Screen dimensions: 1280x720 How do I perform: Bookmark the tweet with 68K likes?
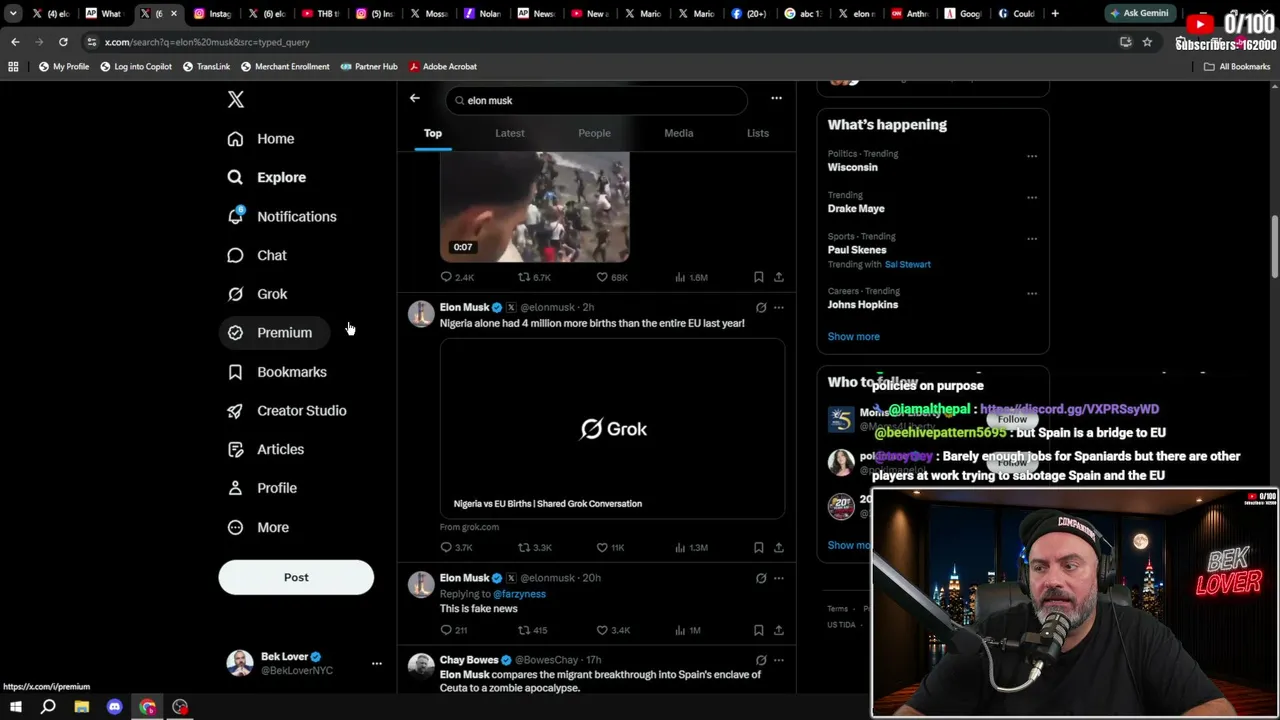(x=759, y=277)
